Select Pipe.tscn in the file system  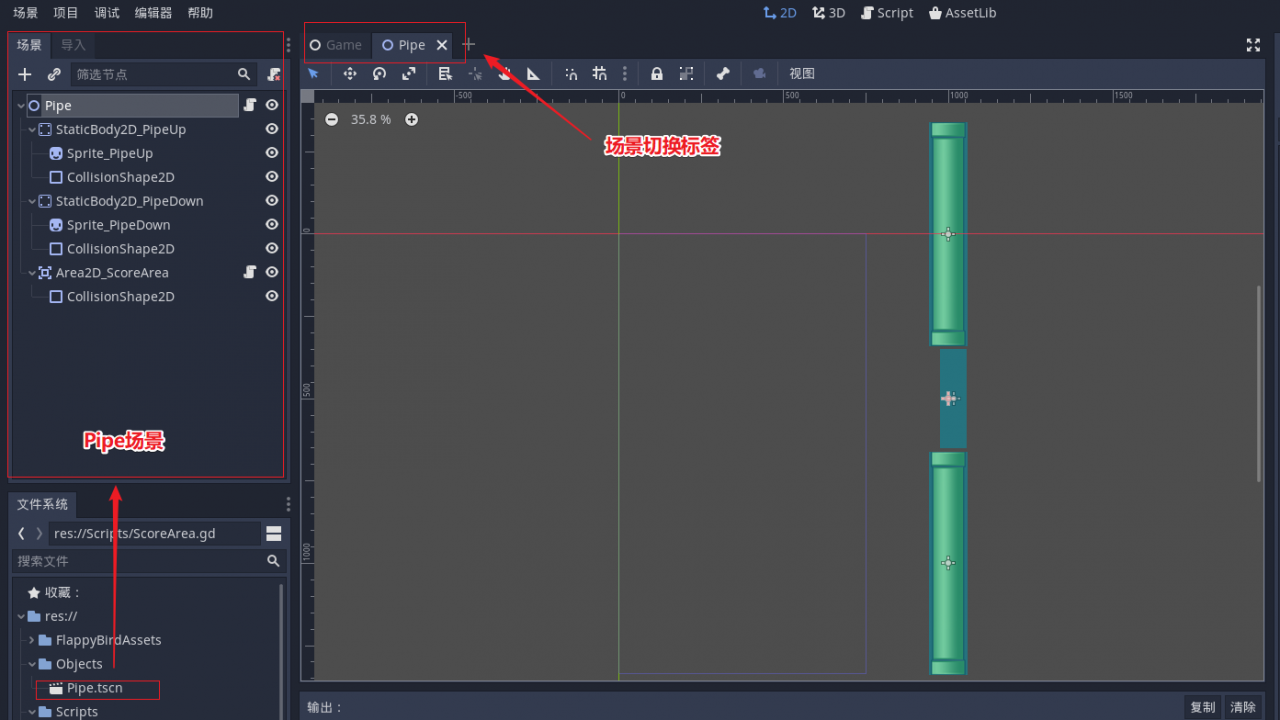(x=95, y=688)
